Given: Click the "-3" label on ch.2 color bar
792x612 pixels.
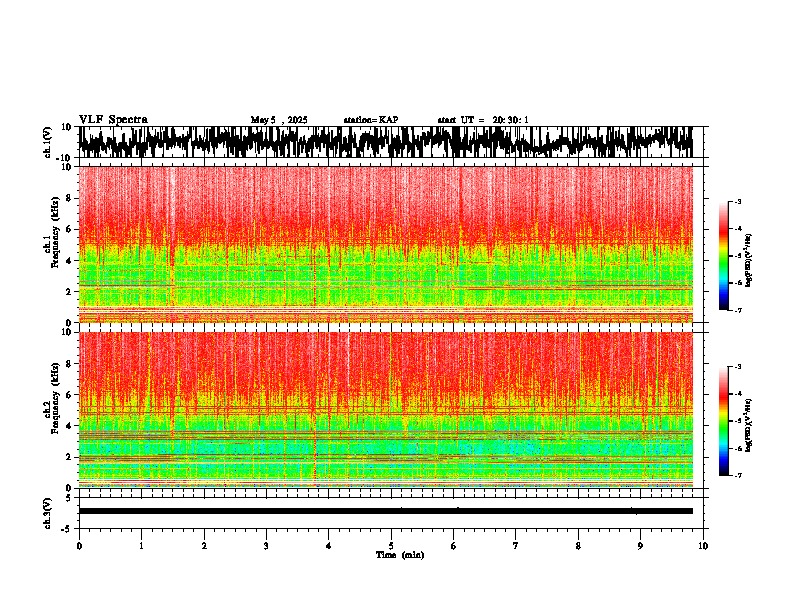Looking at the screenshot, I should pyautogui.click(x=738, y=367).
